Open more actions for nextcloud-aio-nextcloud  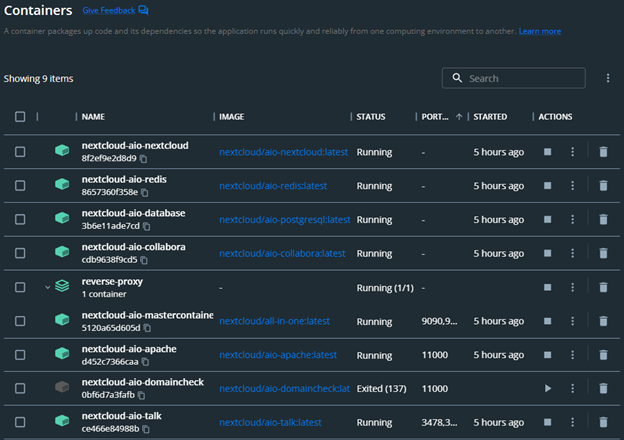pos(572,152)
